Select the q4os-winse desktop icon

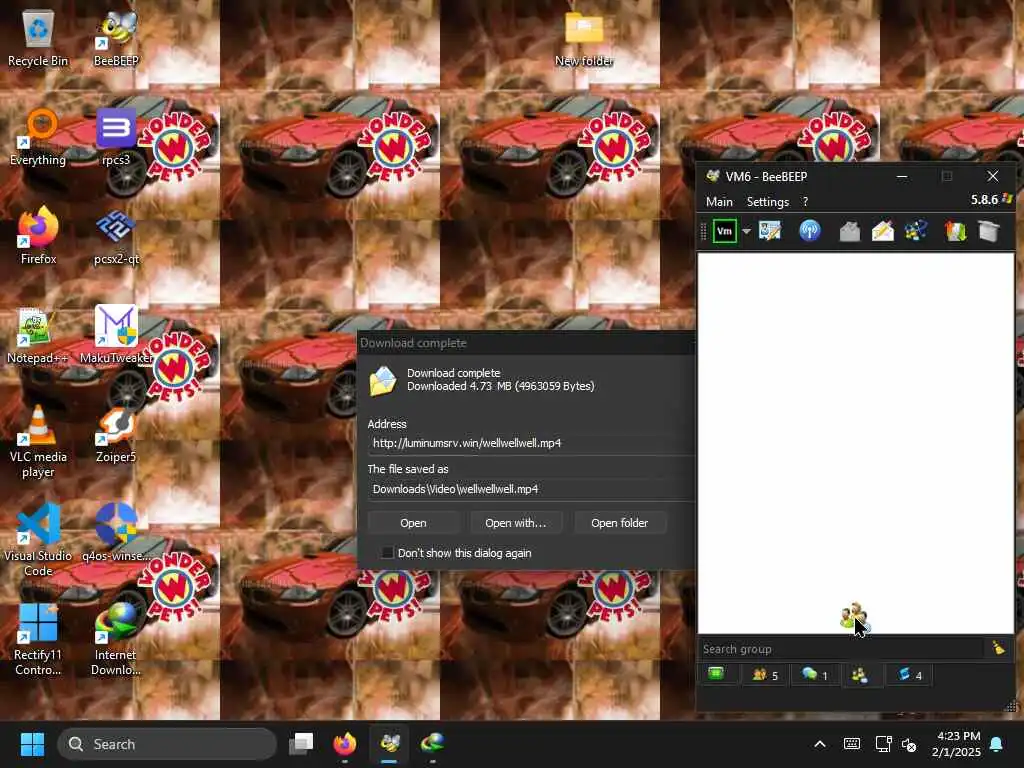coord(116,534)
